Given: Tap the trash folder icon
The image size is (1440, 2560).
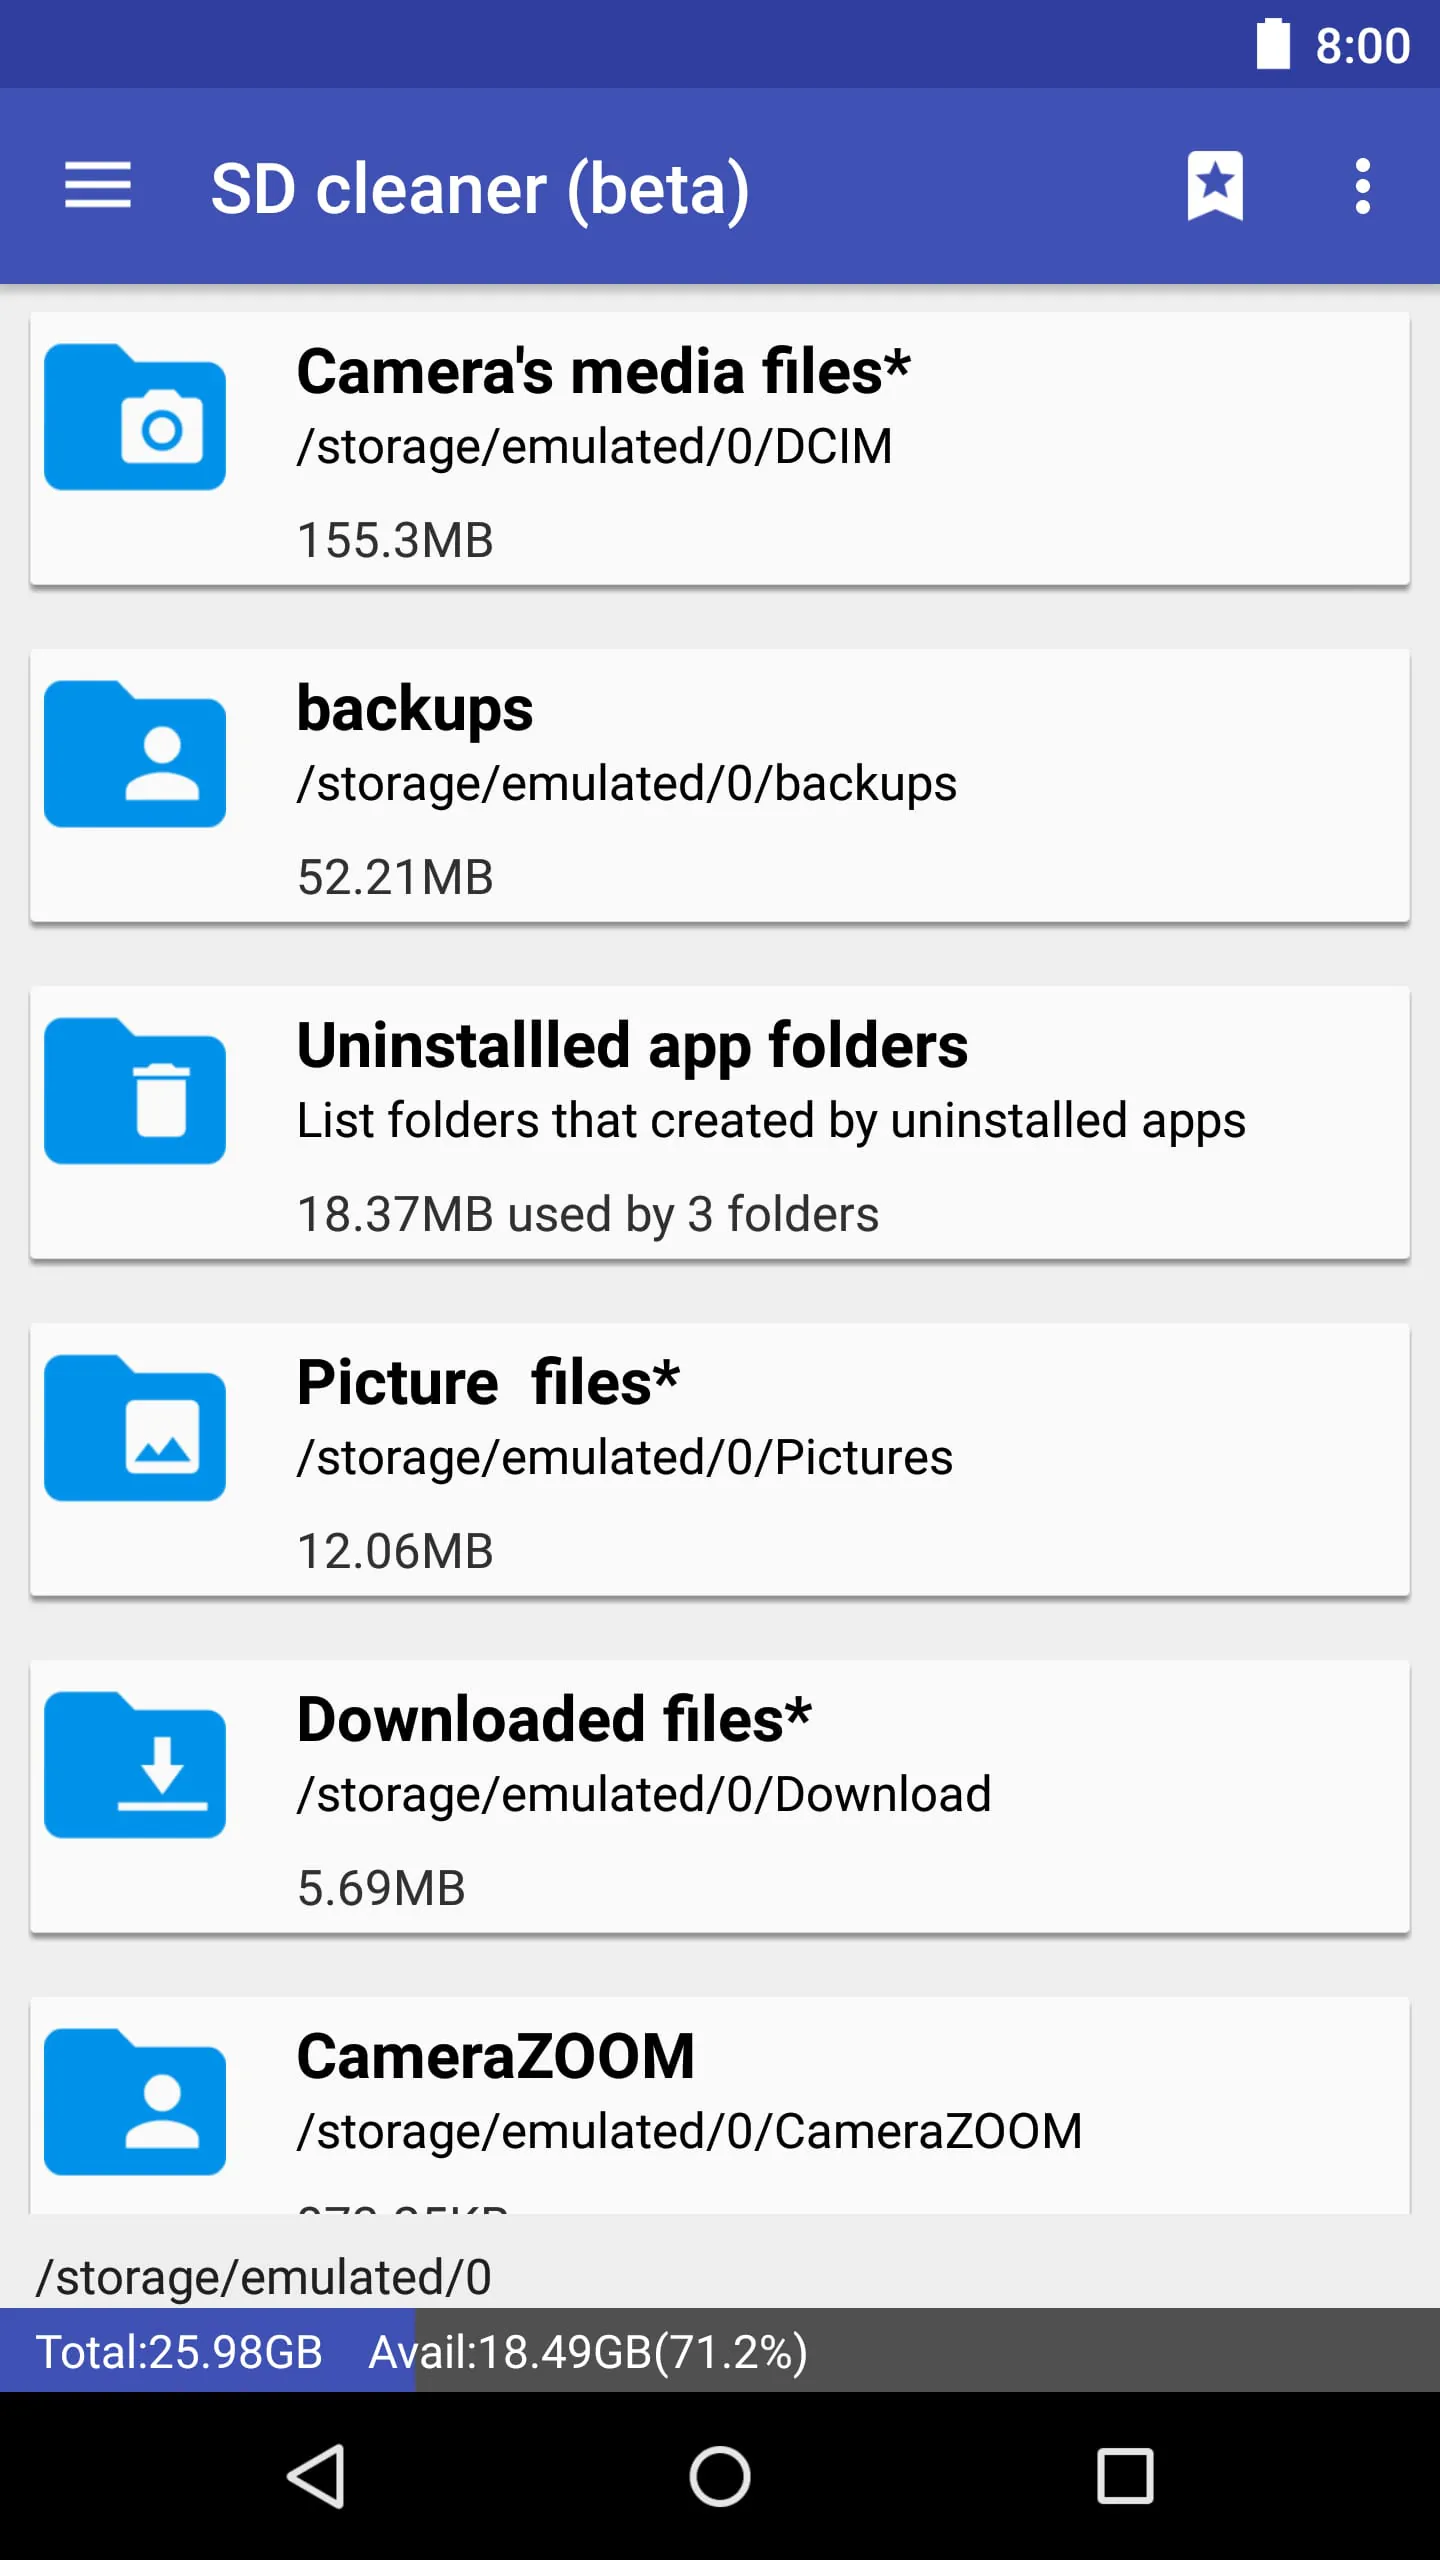Looking at the screenshot, I should 135,1092.
